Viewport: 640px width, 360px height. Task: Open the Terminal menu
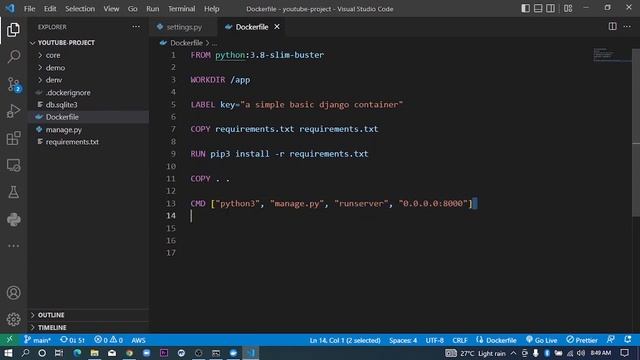(x=181, y=9)
